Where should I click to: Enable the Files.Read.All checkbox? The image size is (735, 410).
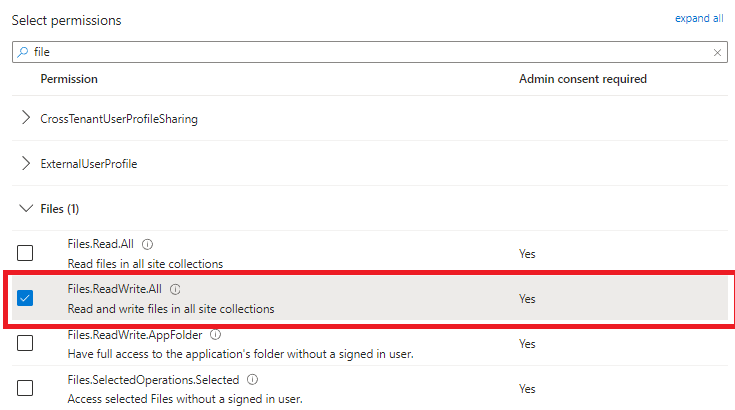tap(25, 253)
